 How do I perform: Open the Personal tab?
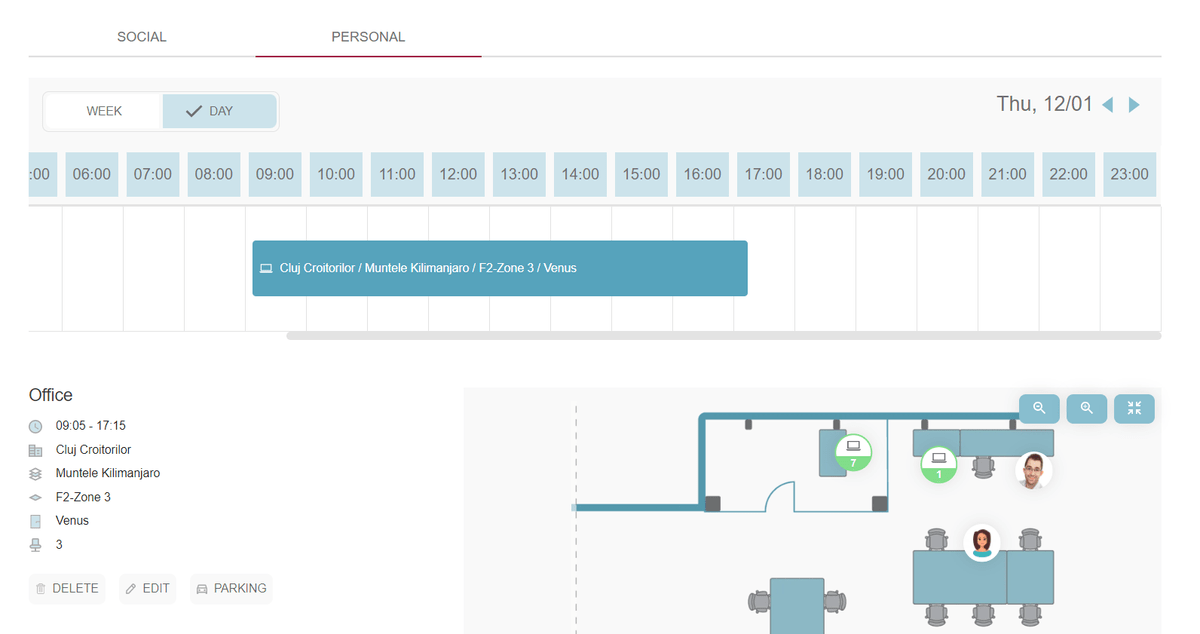tap(368, 37)
